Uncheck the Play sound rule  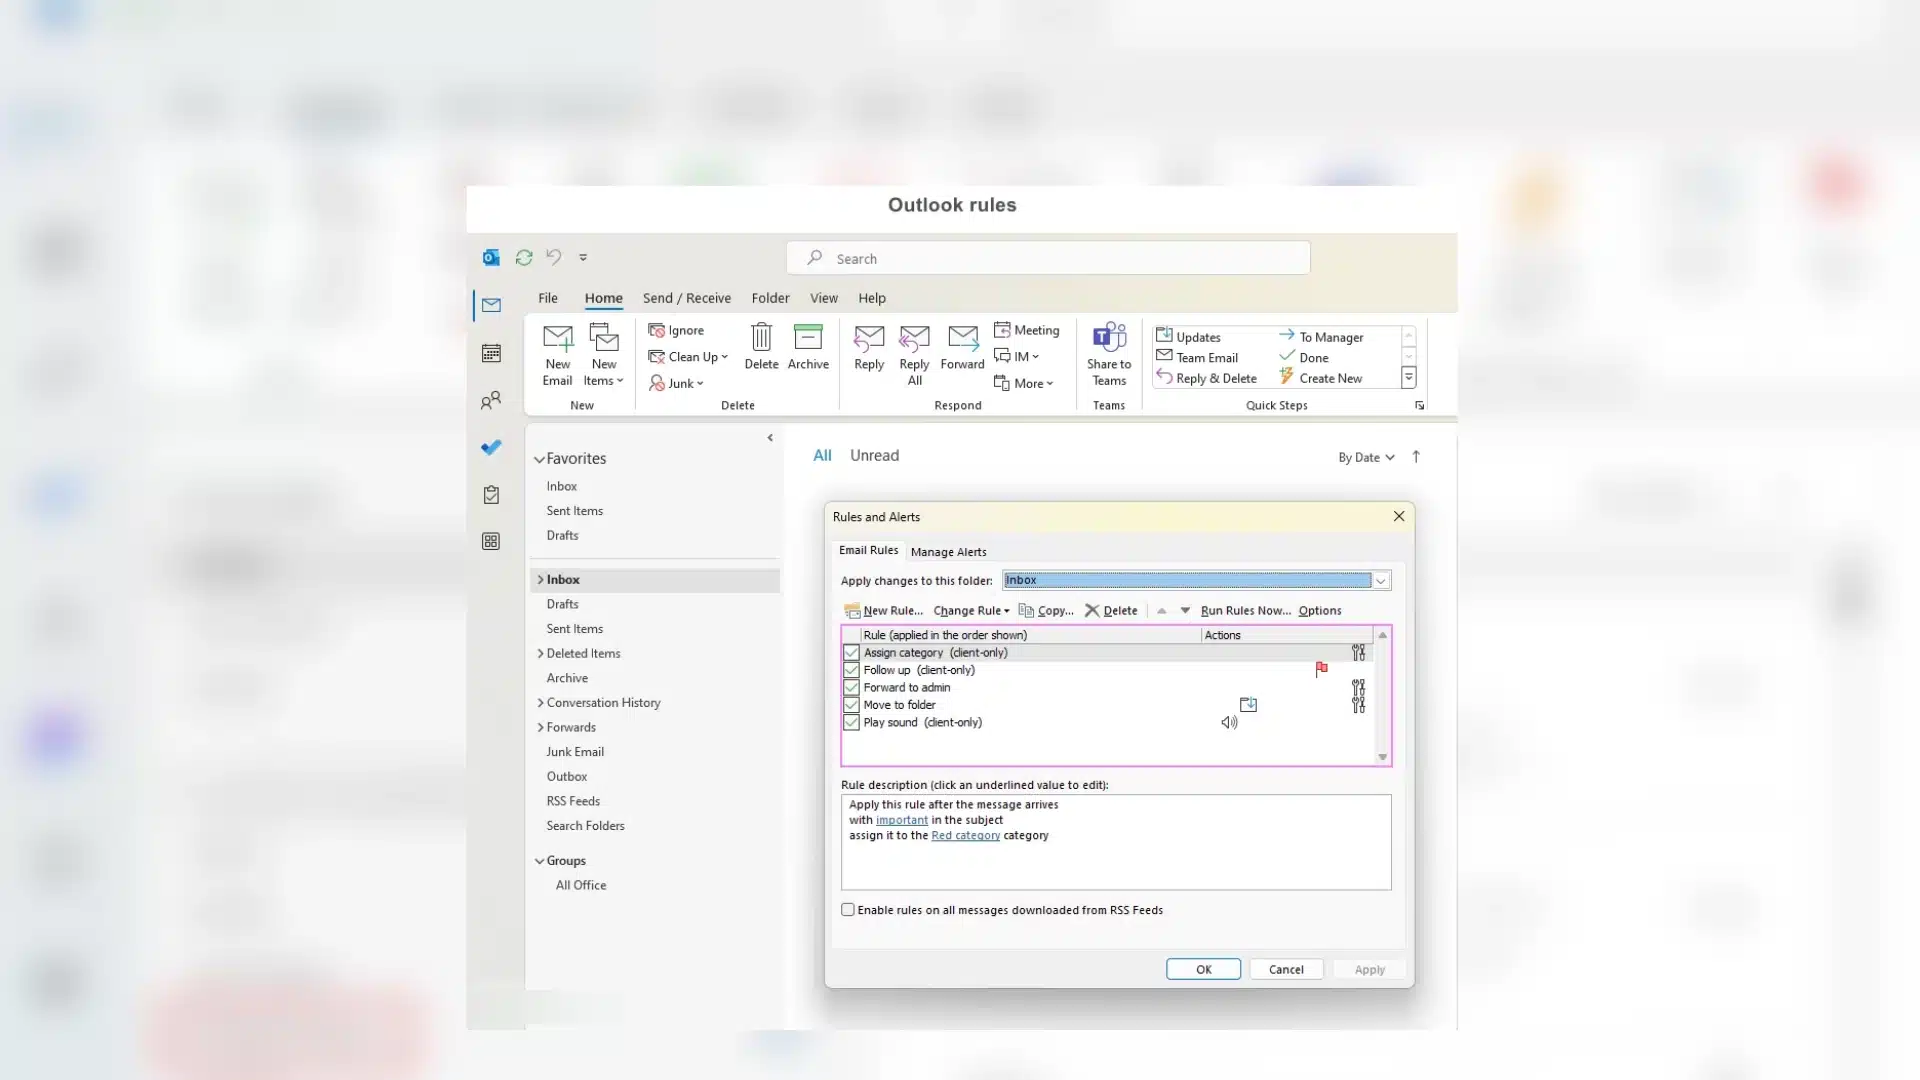click(851, 723)
